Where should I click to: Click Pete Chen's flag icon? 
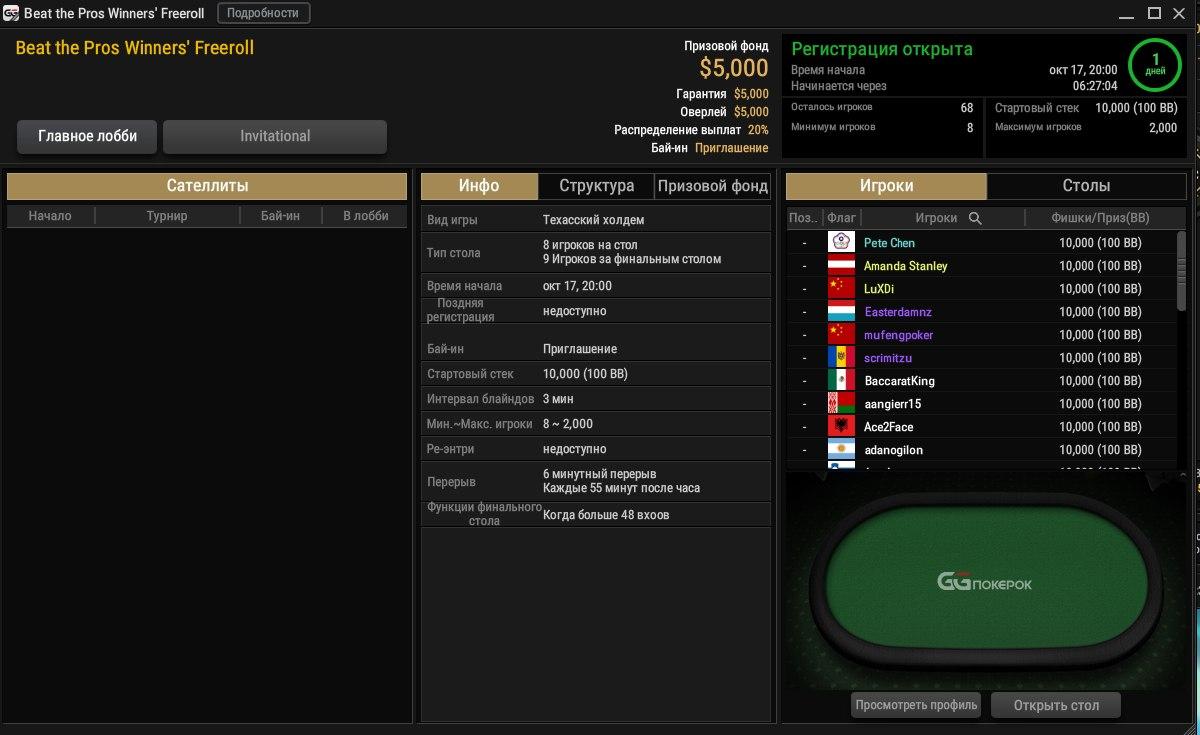(841, 243)
